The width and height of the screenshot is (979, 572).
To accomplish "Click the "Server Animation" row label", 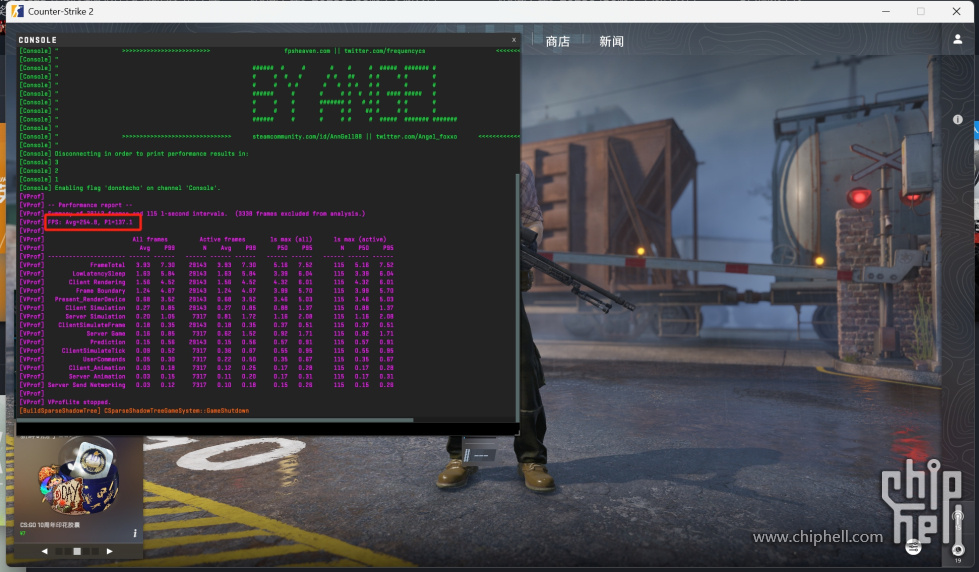I will [x=97, y=377].
